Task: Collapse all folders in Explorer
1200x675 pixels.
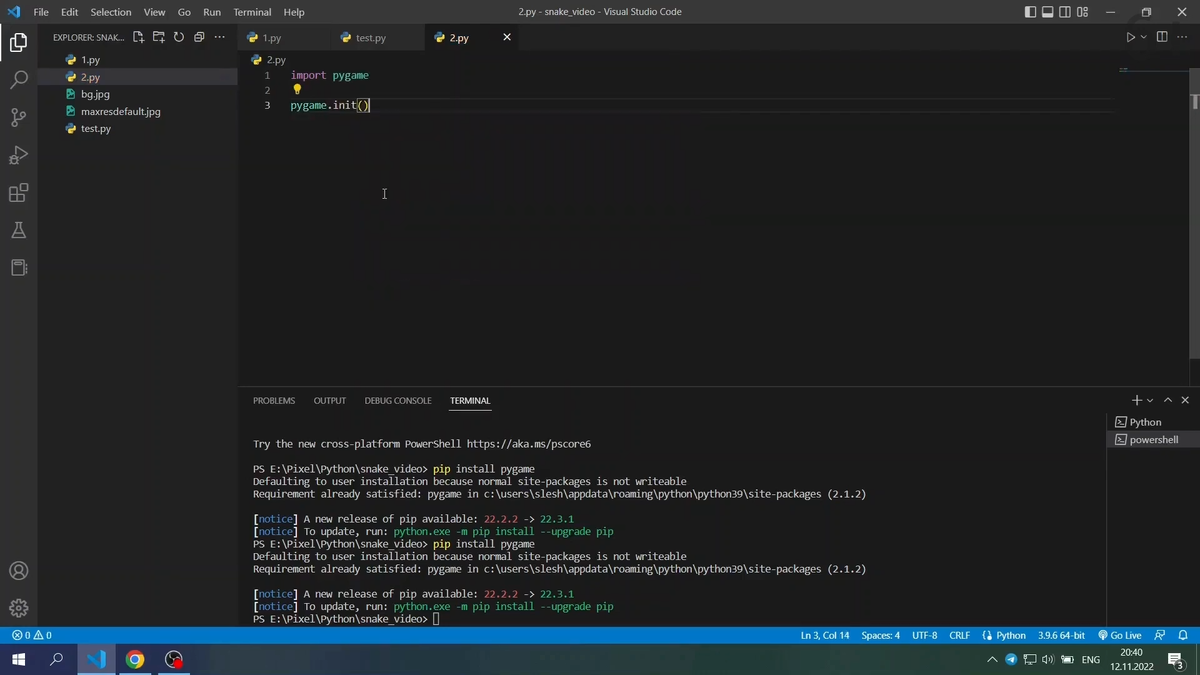Action: (x=199, y=37)
